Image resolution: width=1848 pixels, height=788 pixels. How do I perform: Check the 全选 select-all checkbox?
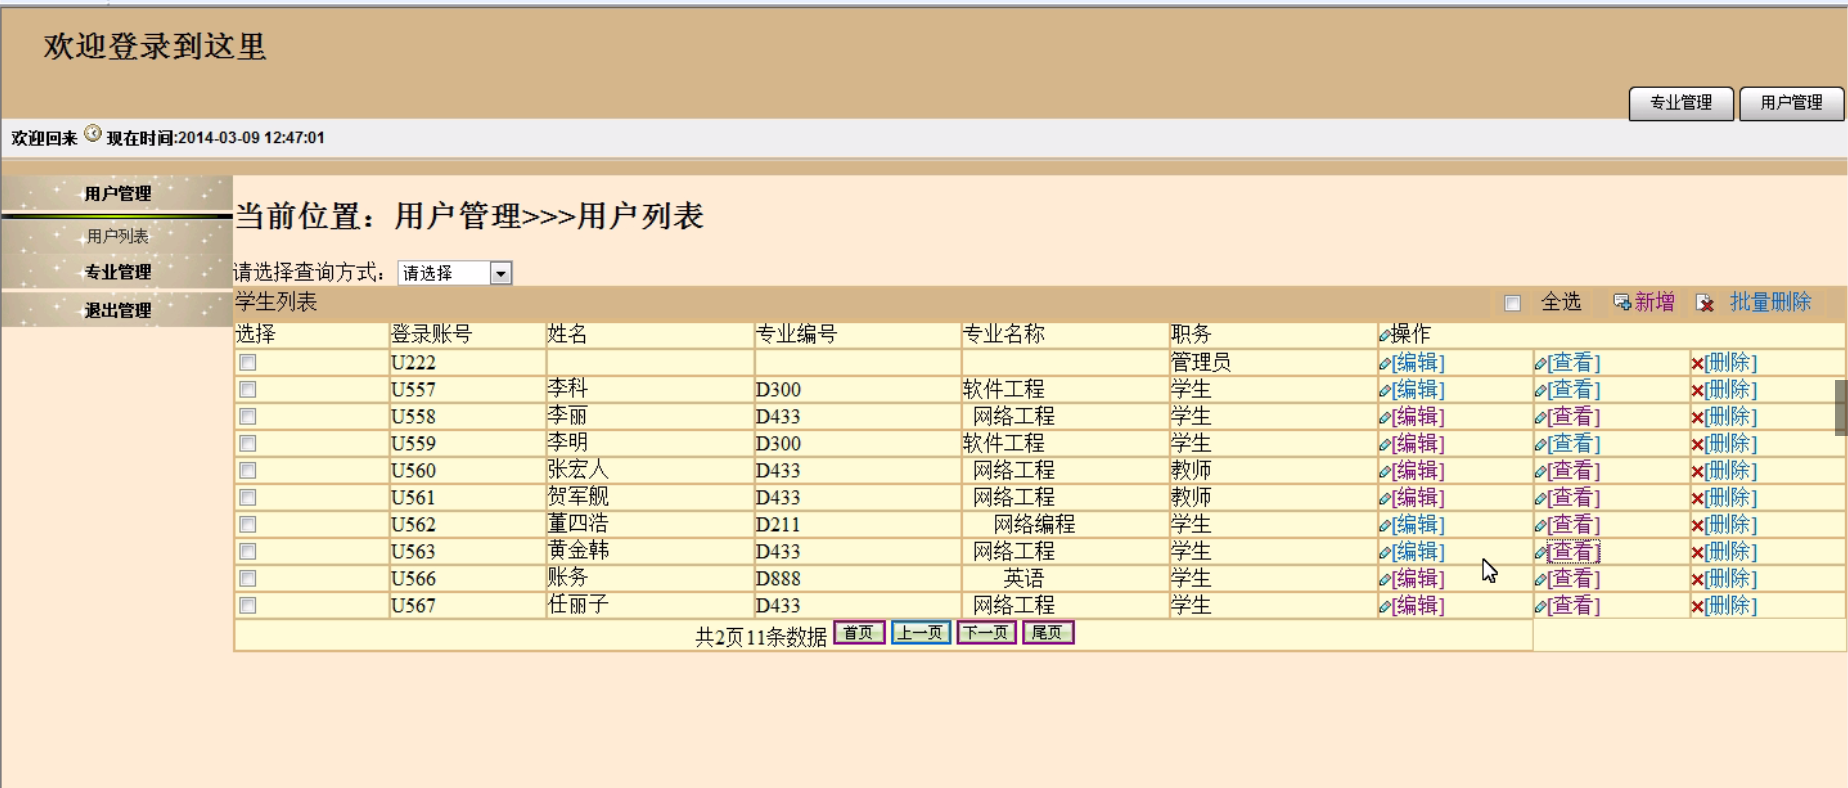click(1512, 303)
